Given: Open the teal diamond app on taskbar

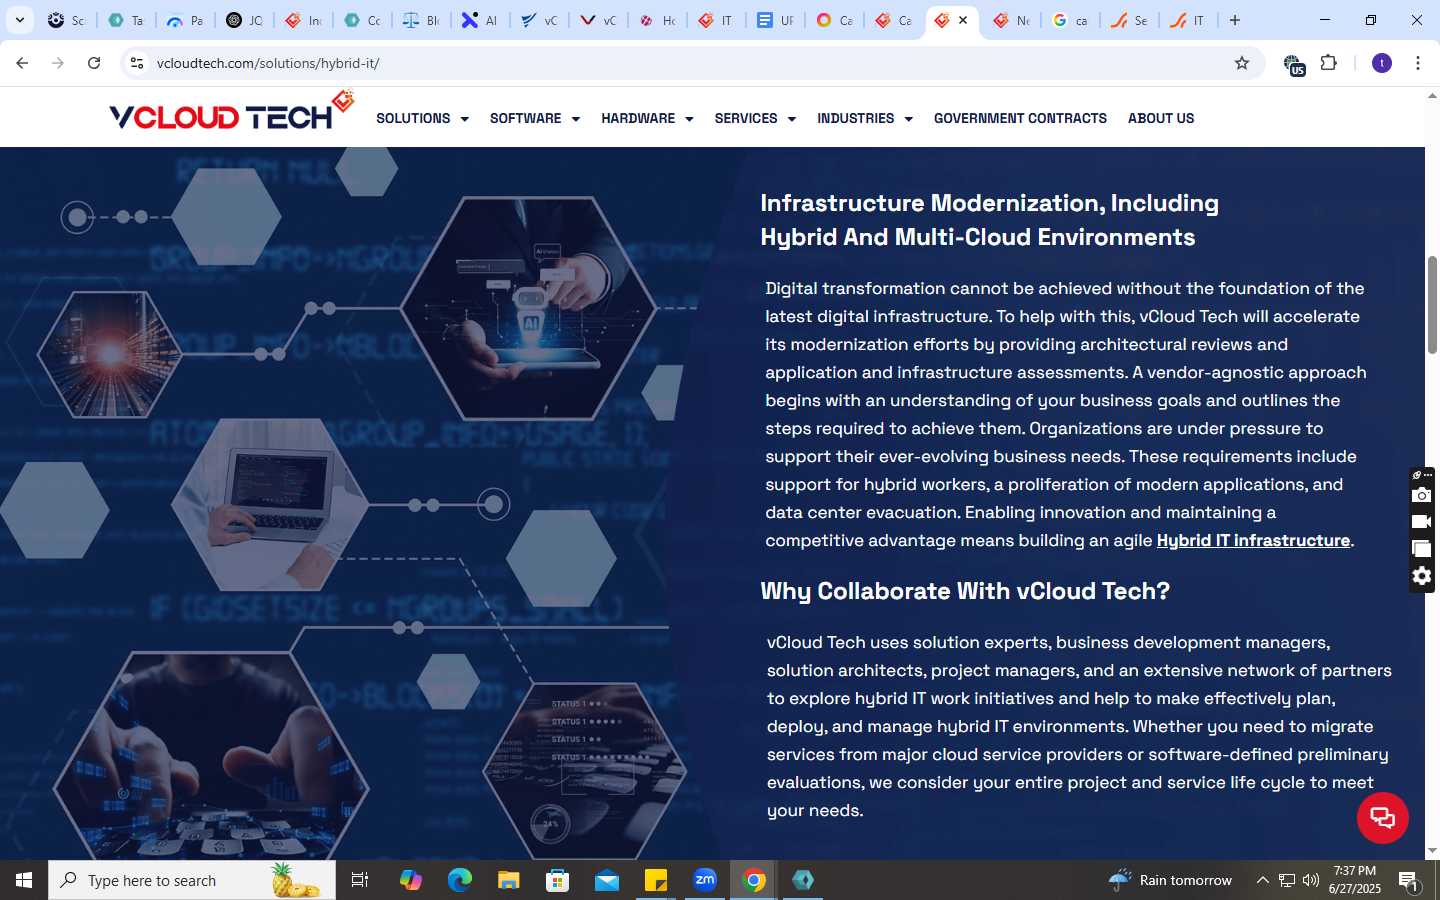Looking at the screenshot, I should [x=803, y=880].
